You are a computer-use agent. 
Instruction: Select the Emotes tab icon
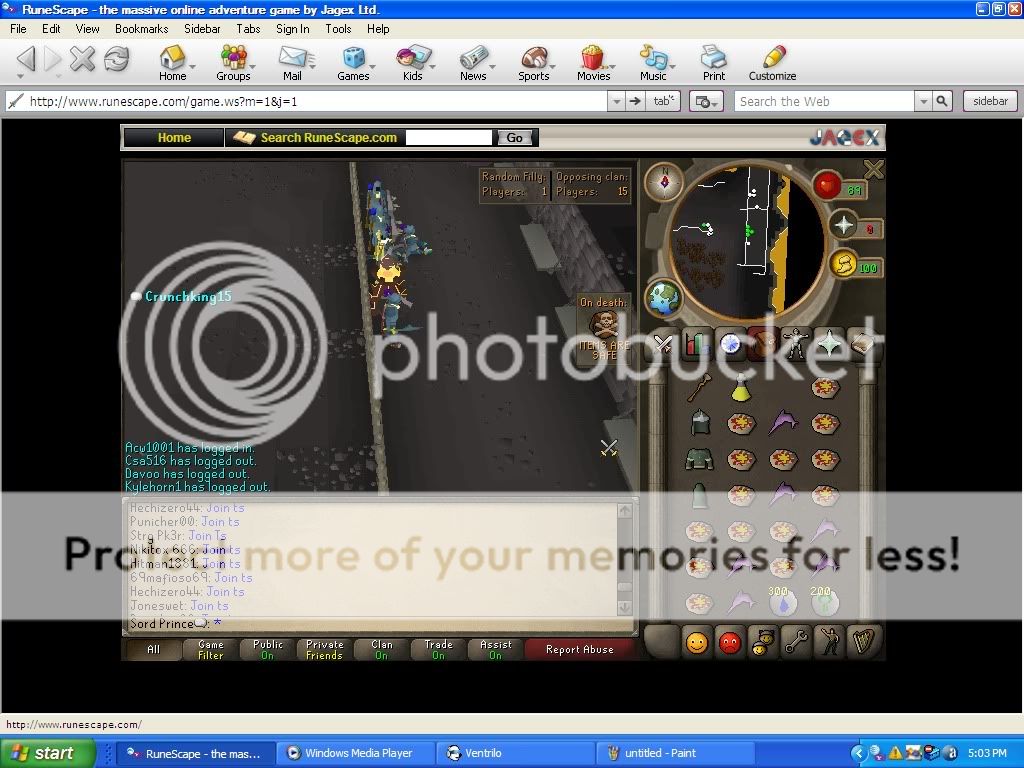[831, 642]
